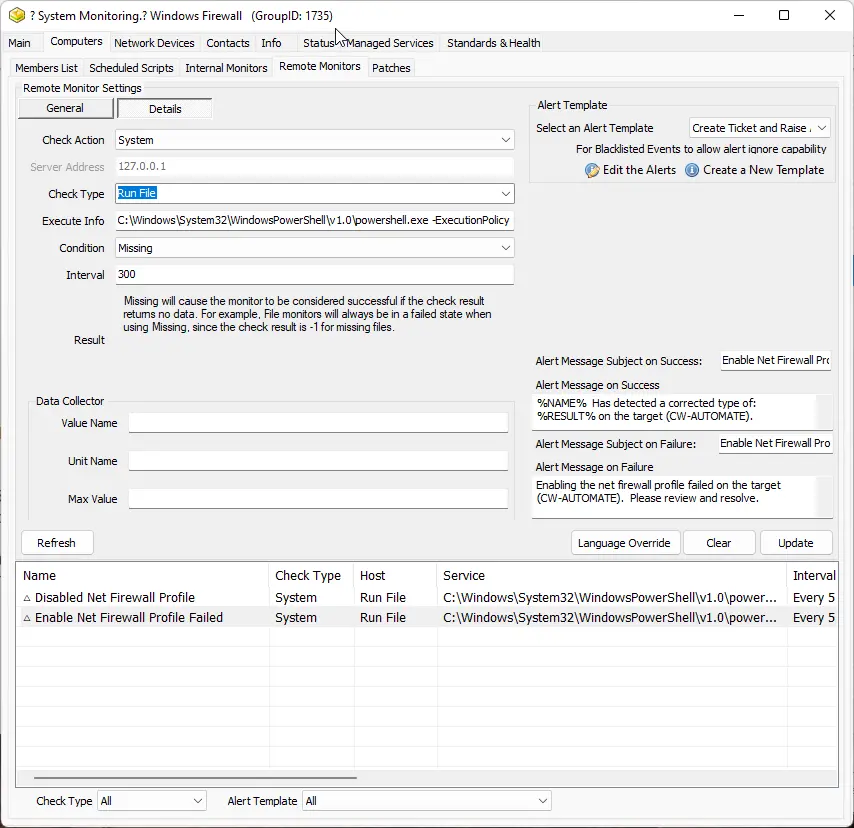This screenshot has height=828, width=854.
Task: Click the horizontal scrollbar of the monitor list
Action: pyautogui.click(x=195, y=778)
